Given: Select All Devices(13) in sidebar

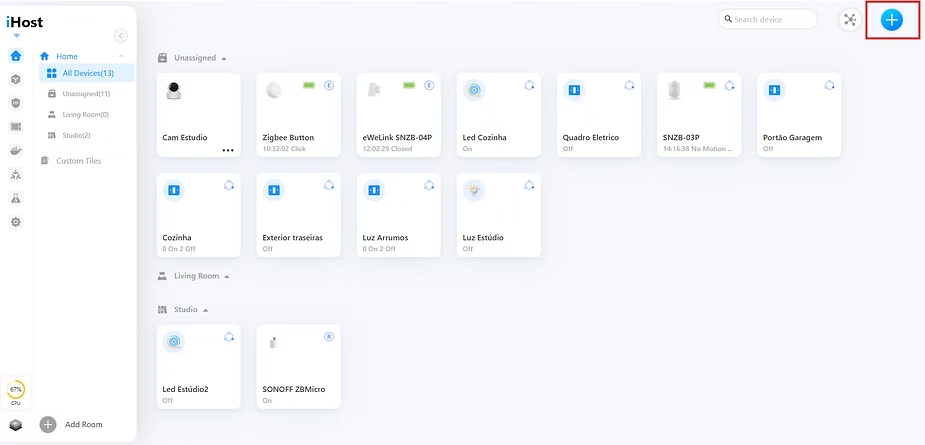Looking at the screenshot, I should [x=87, y=73].
